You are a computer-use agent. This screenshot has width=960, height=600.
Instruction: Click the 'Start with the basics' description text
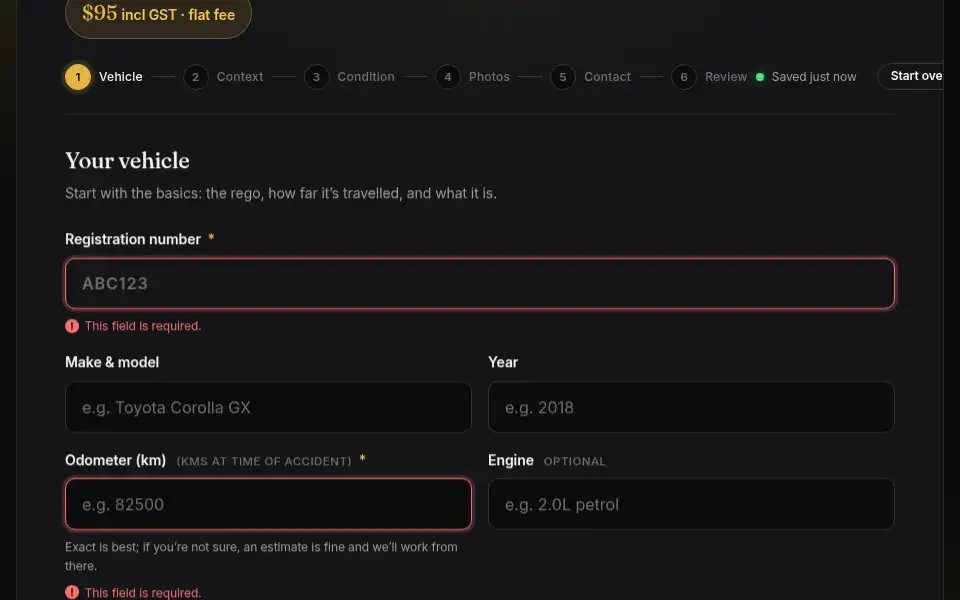281,193
